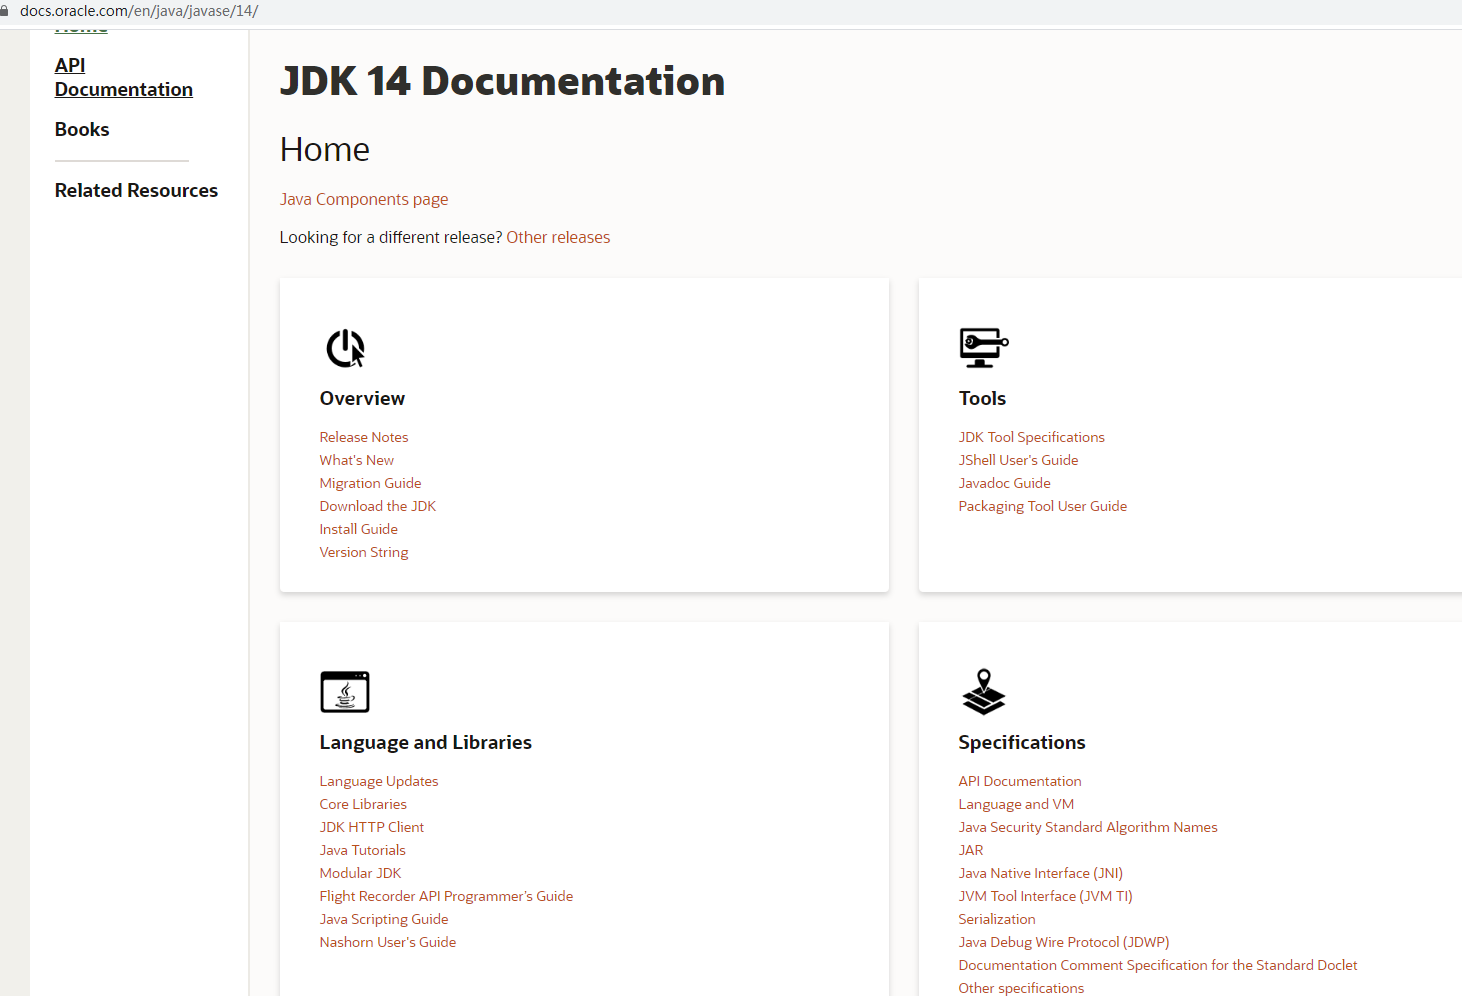1462x996 pixels.
Task: Open Core Libraries link
Action: 363,804
